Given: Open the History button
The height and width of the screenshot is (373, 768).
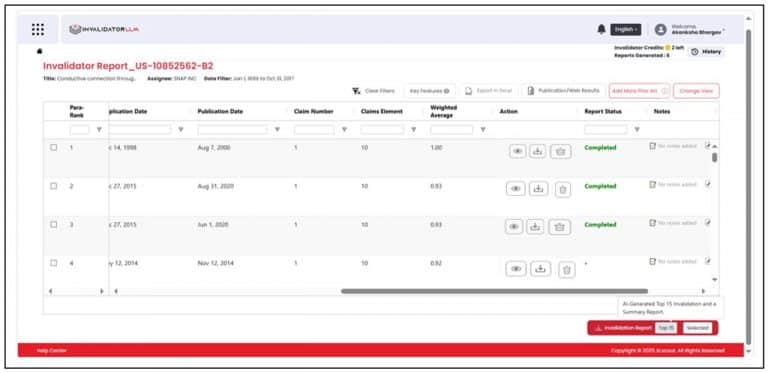Looking at the screenshot, I should (x=707, y=52).
